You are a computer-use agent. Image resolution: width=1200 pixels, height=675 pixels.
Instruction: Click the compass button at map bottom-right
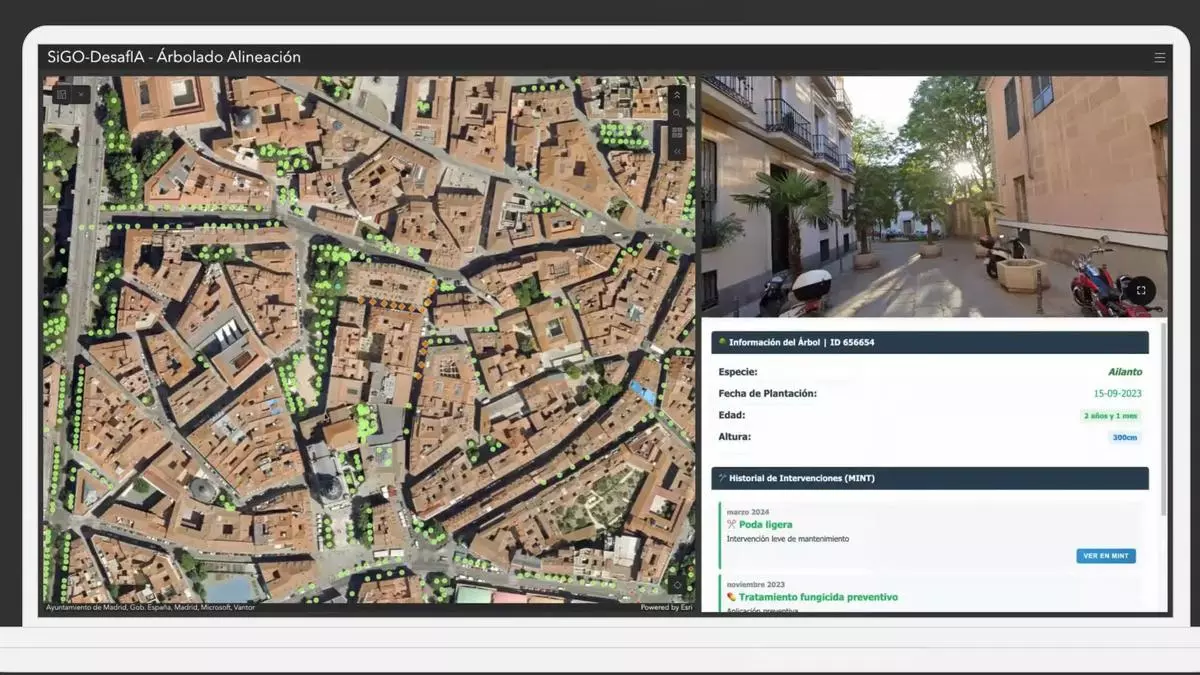click(x=677, y=585)
